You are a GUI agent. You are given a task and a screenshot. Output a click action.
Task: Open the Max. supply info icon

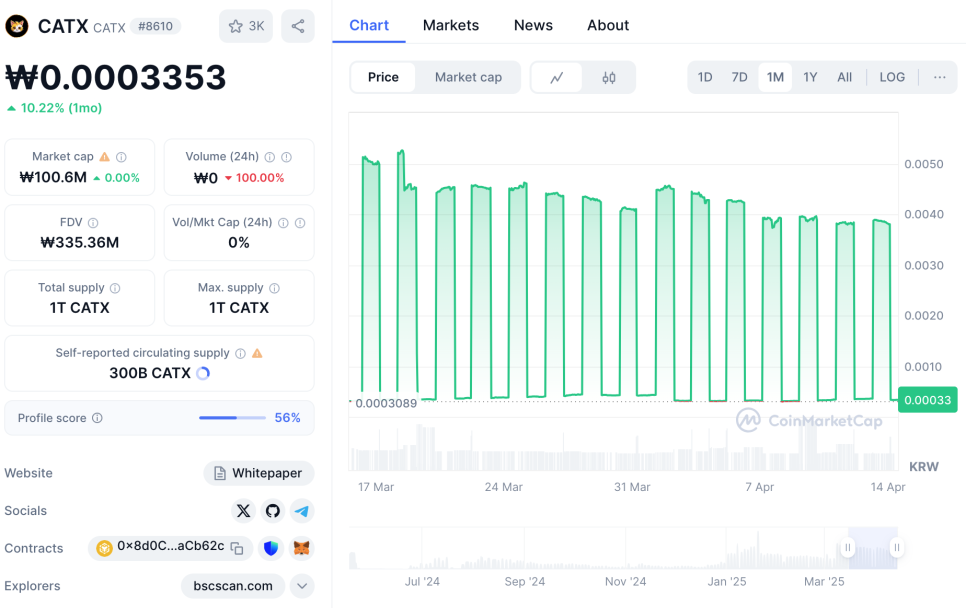(x=274, y=288)
